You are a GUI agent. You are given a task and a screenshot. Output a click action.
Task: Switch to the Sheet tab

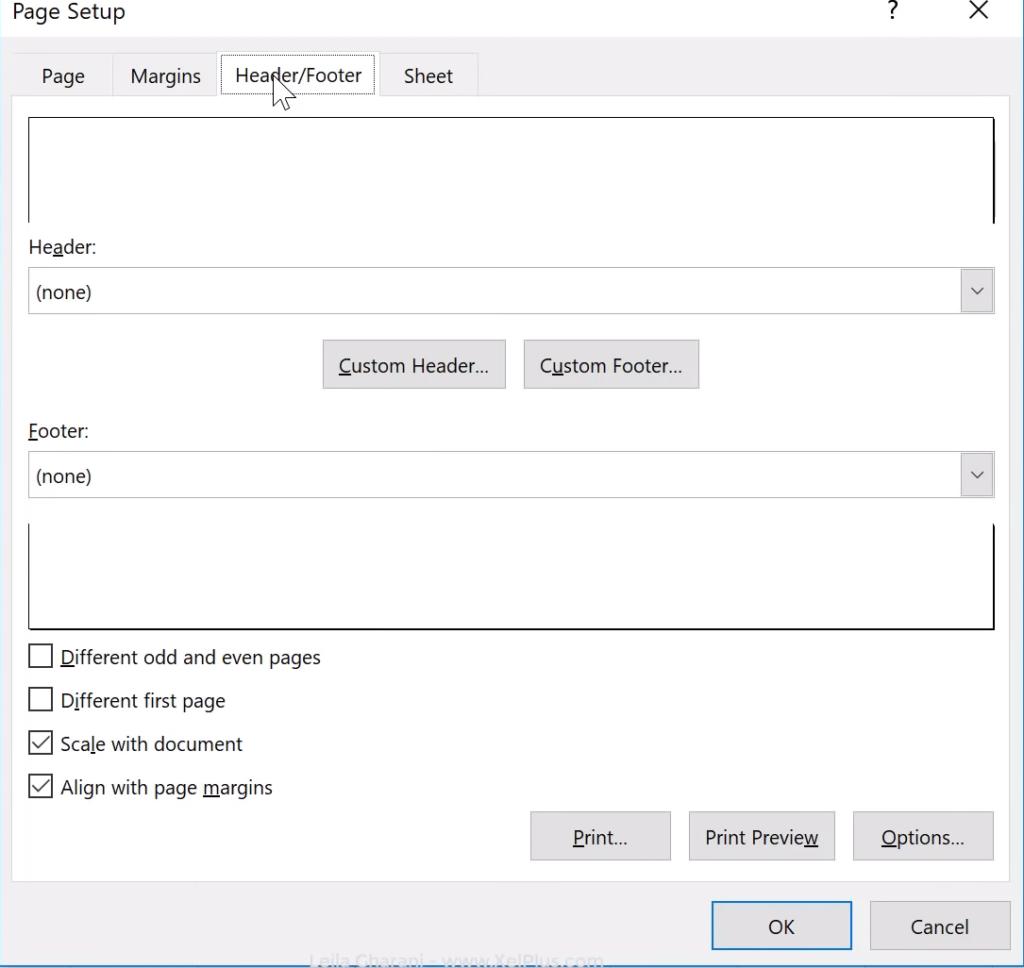pos(427,75)
